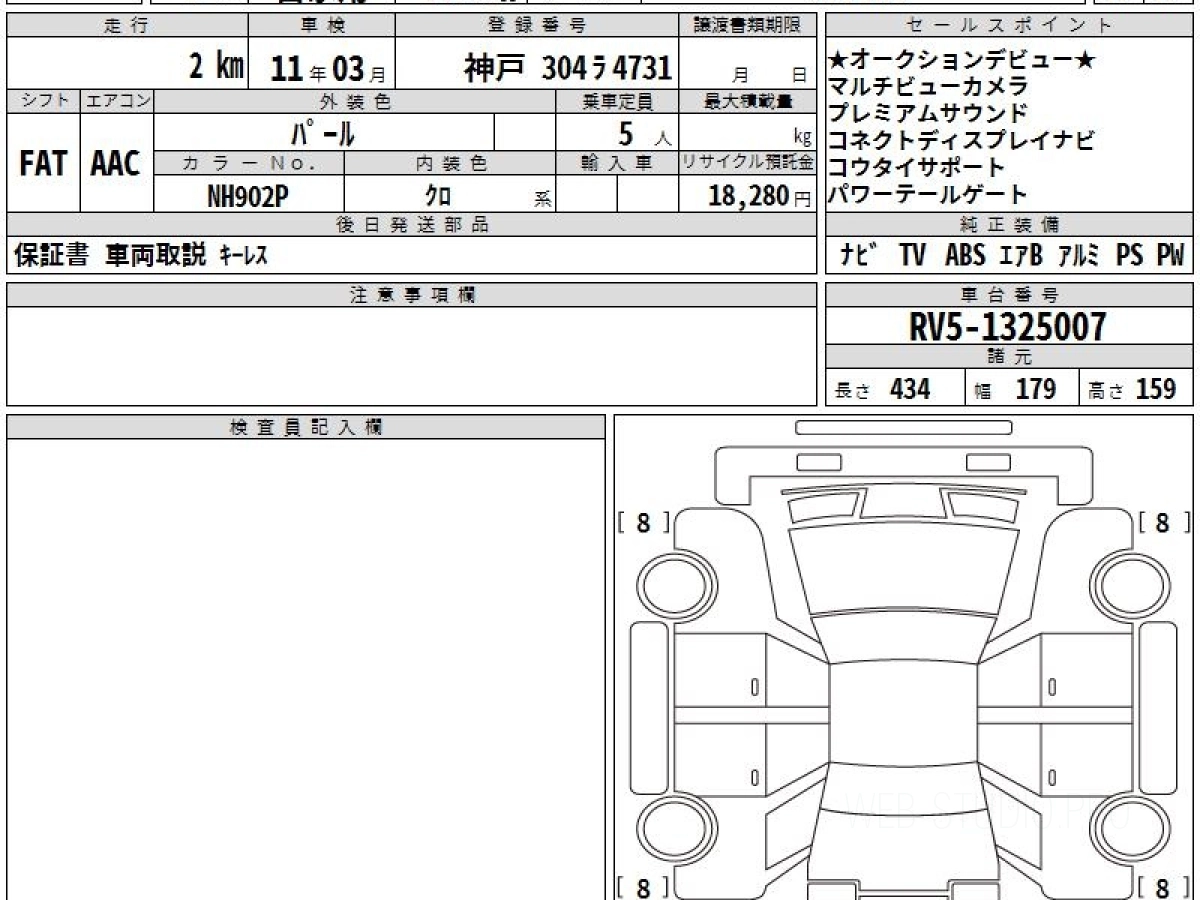Select the ★オークションデビュー★ line
Screen dimensions: 1200x900
click(963, 61)
